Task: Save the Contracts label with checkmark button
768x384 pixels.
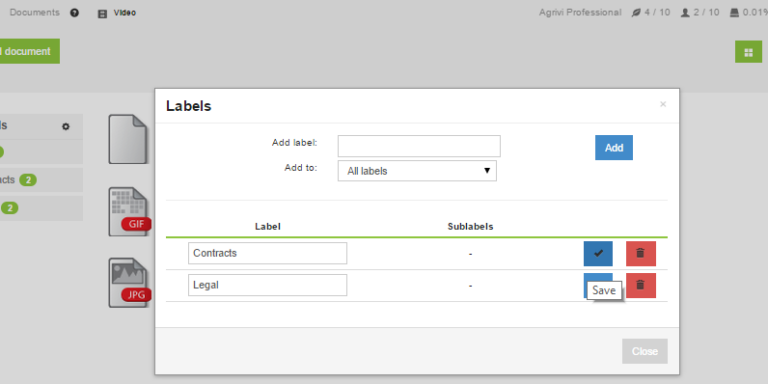Action: click(598, 253)
